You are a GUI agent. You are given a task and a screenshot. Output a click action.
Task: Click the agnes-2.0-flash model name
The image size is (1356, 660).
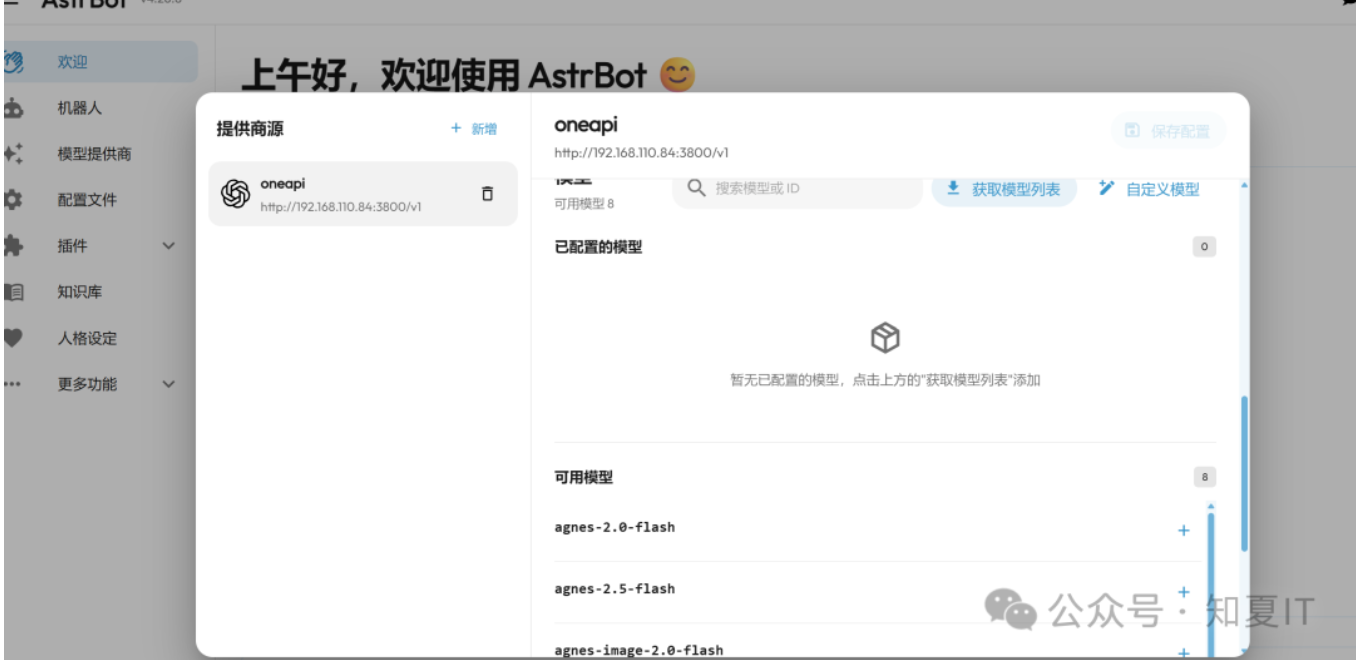click(x=615, y=527)
